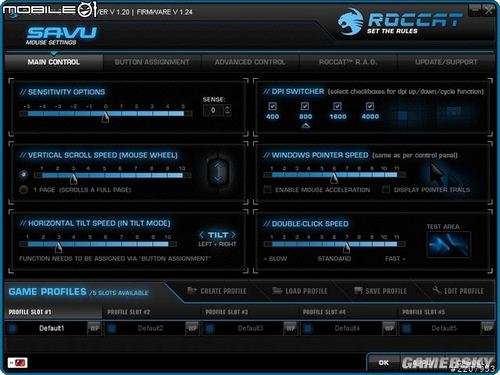Click the Default2 profile name
500x375 pixels.
click(x=150, y=328)
